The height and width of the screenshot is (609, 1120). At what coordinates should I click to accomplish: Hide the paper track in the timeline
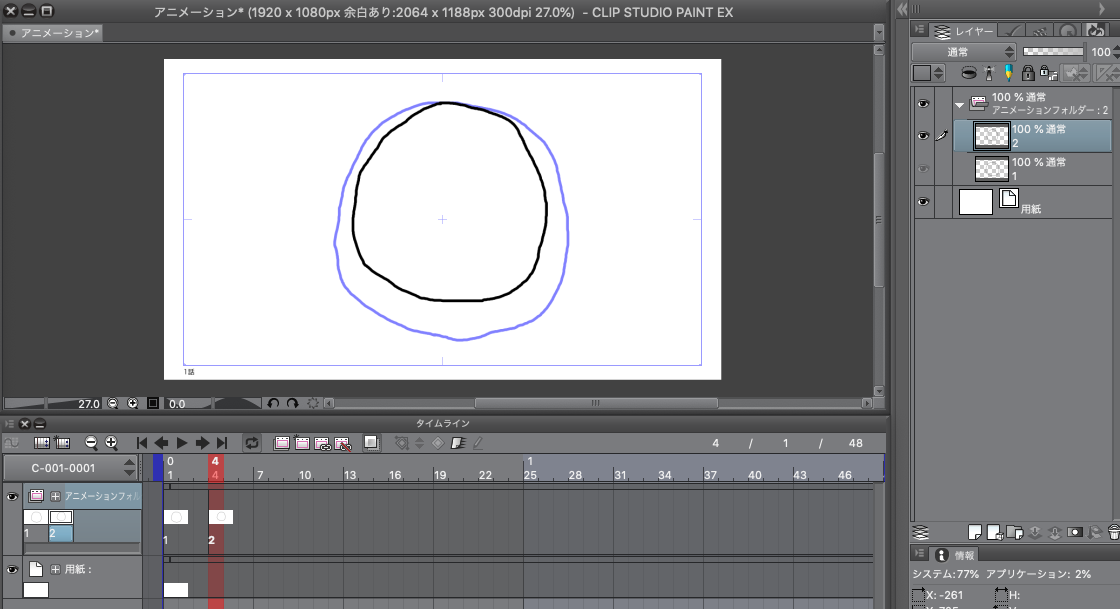pyautogui.click(x=12, y=570)
